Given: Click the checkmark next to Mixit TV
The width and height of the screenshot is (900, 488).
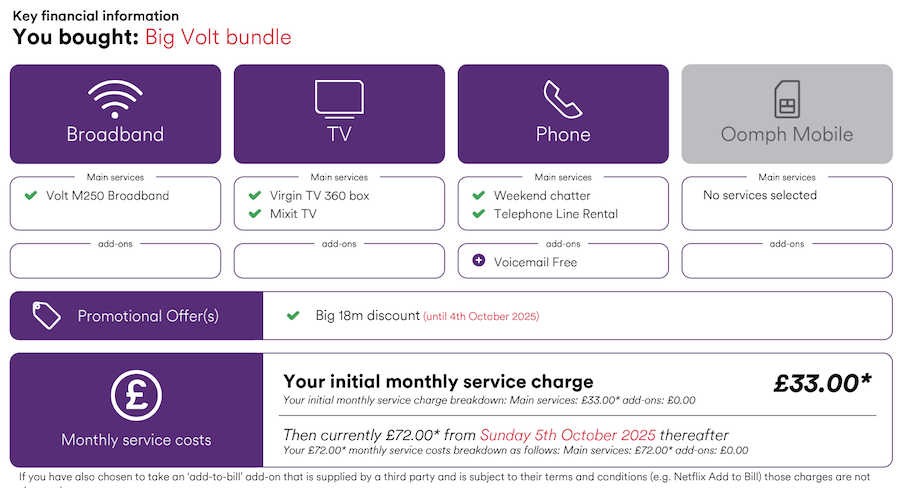Looking at the screenshot, I should click(255, 214).
